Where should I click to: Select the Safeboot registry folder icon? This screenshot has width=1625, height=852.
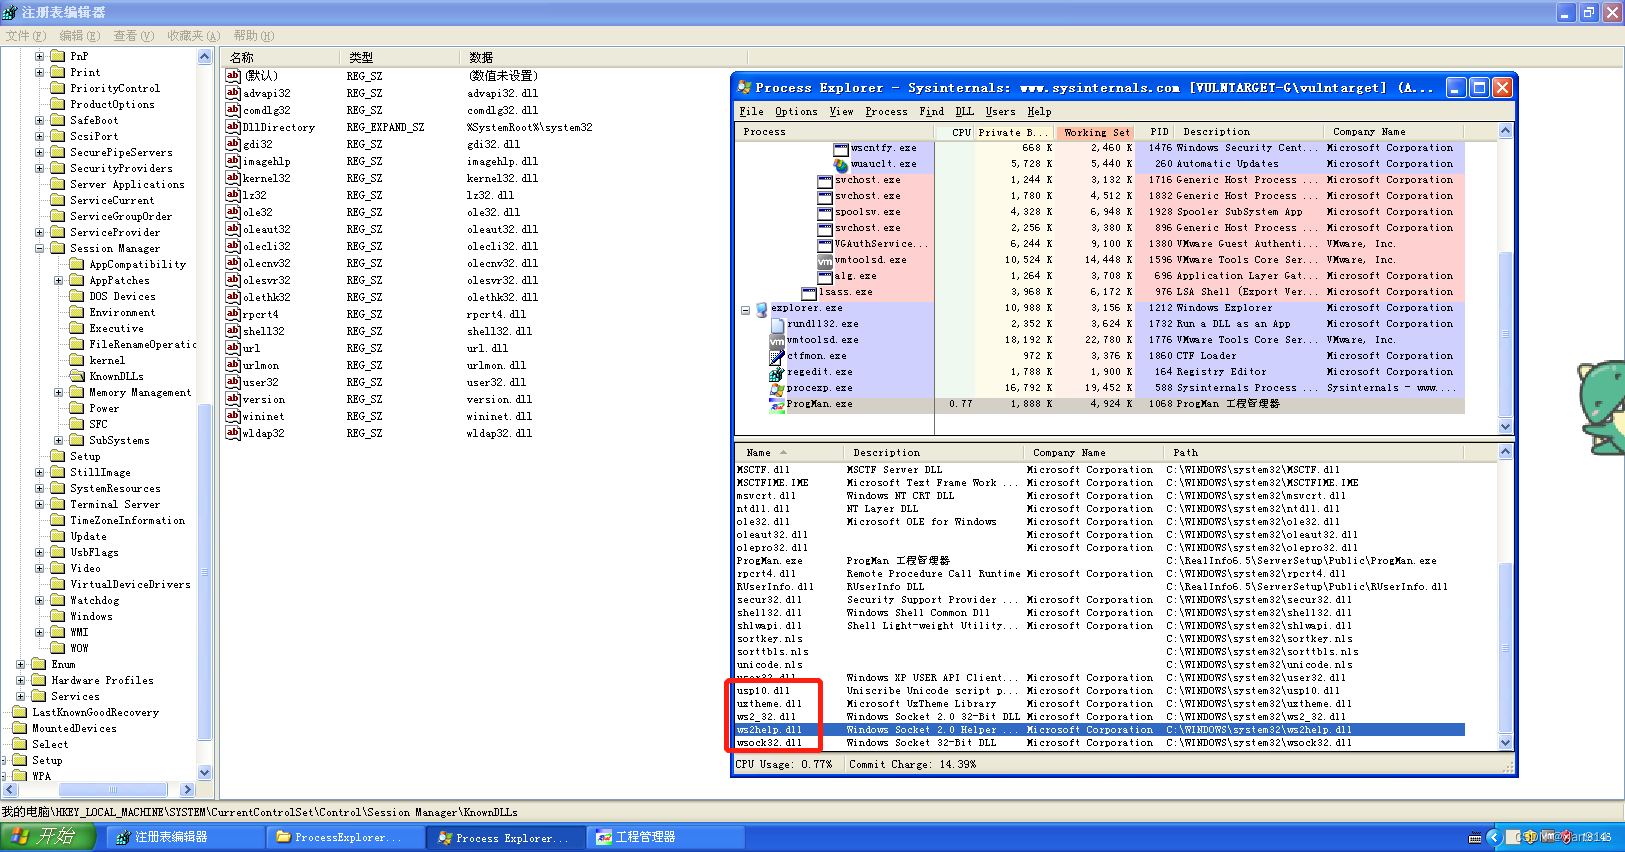[x=58, y=120]
